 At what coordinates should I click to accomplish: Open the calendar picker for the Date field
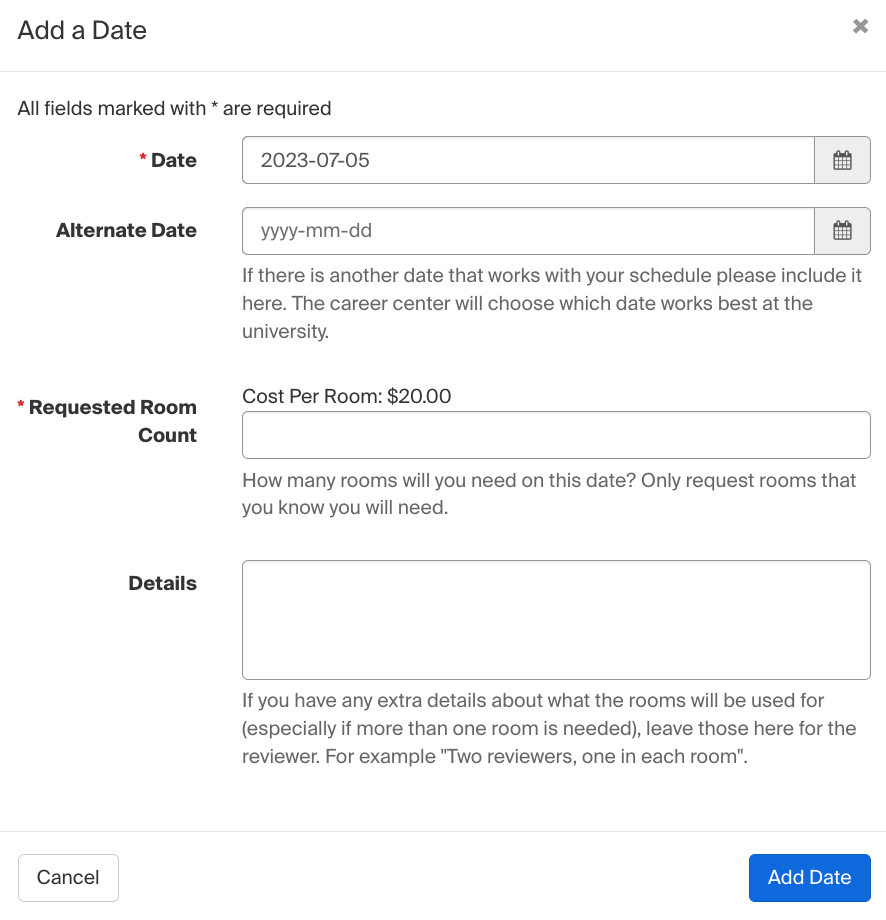click(842, 160)
